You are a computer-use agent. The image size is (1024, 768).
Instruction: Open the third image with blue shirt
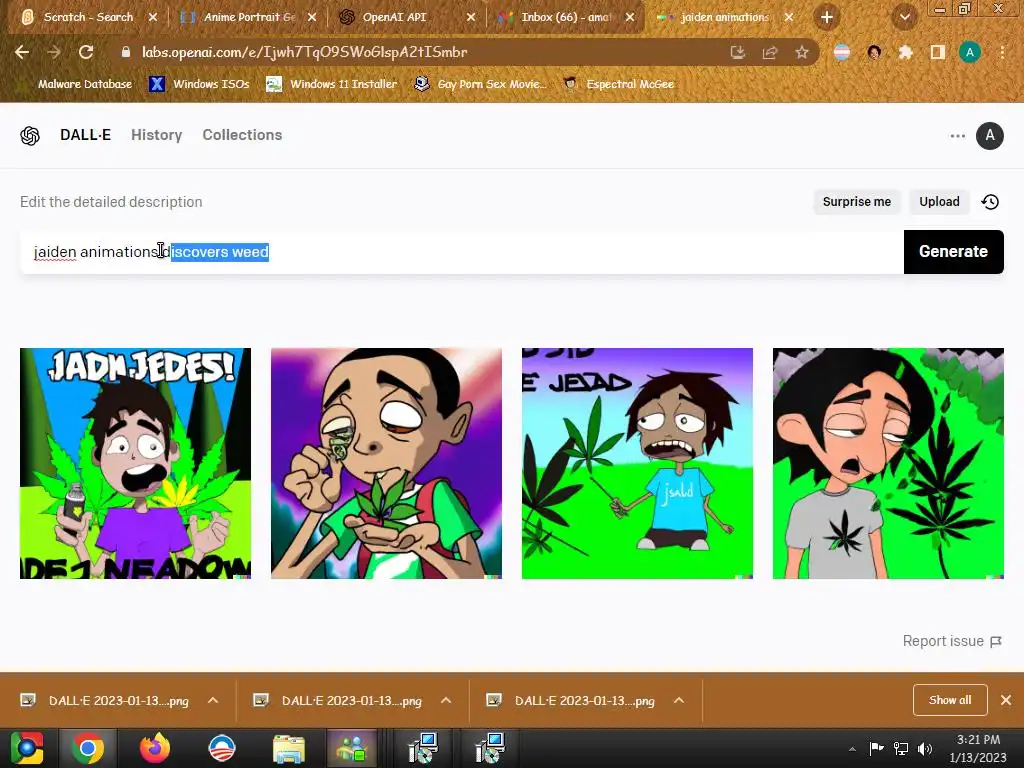(x=637, y=463)
